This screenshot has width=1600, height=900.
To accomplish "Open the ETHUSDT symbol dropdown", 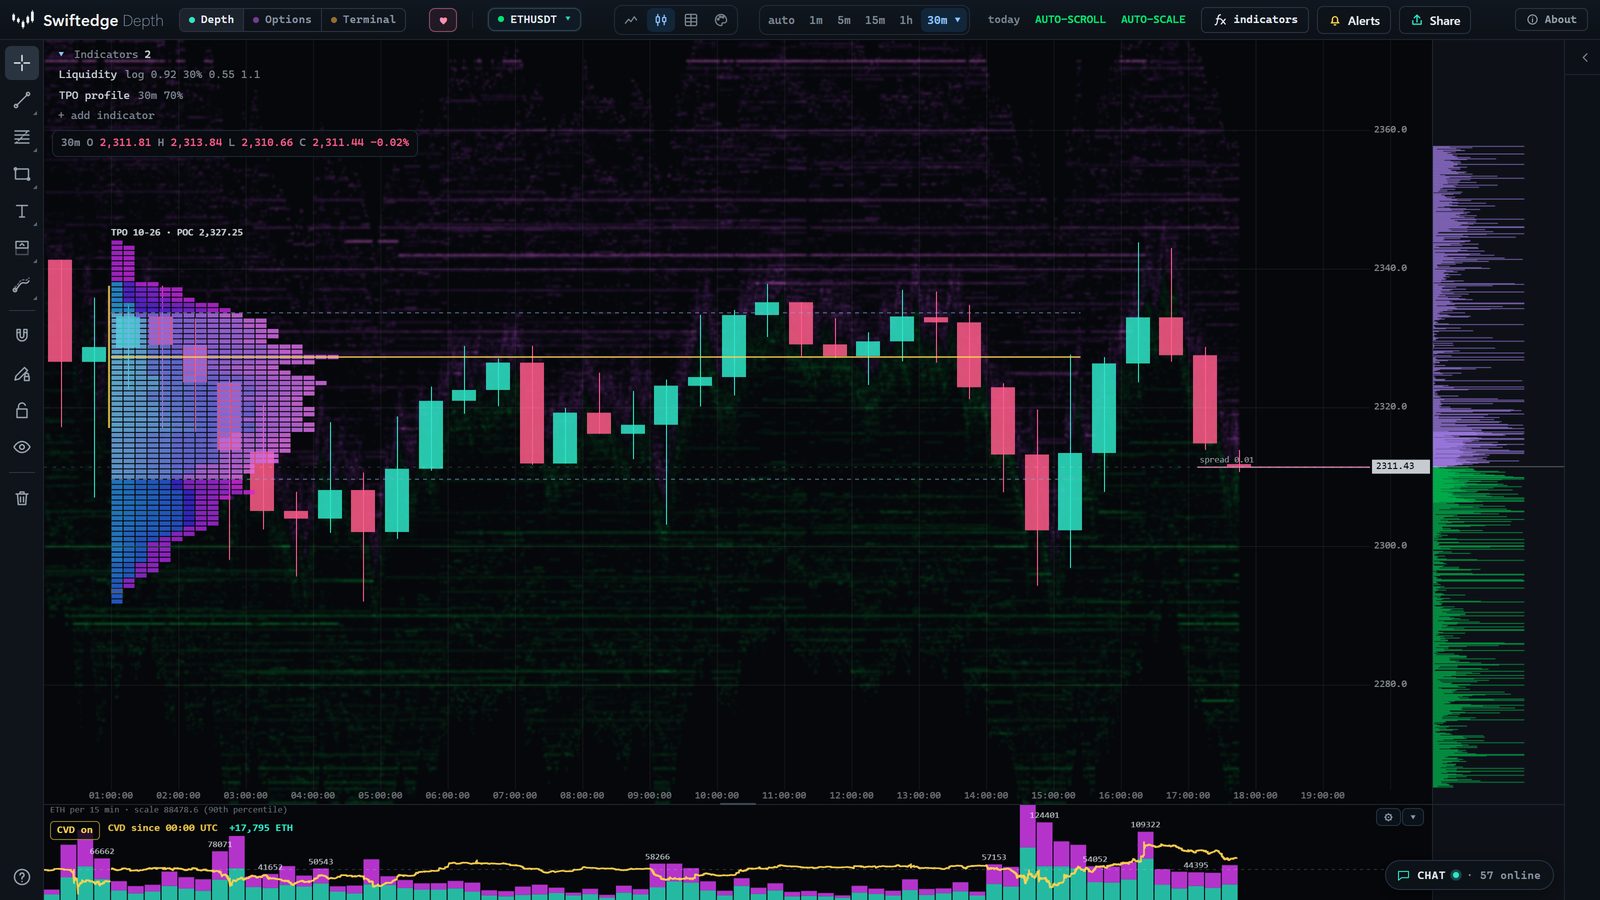I will 534,19.
